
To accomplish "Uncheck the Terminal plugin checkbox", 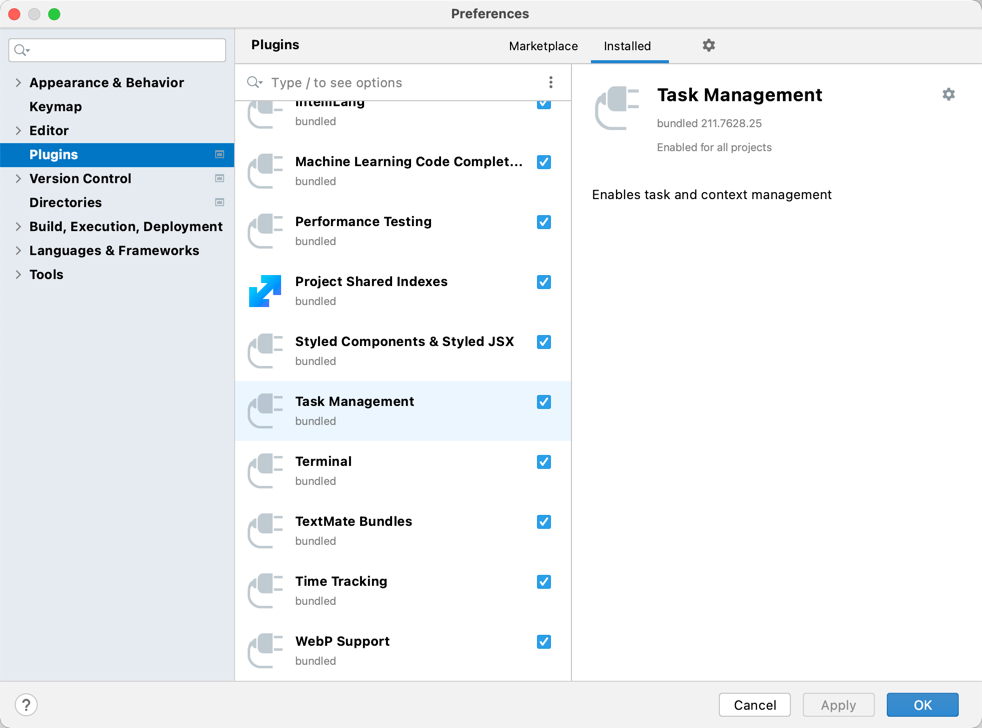I will (544, 462).
